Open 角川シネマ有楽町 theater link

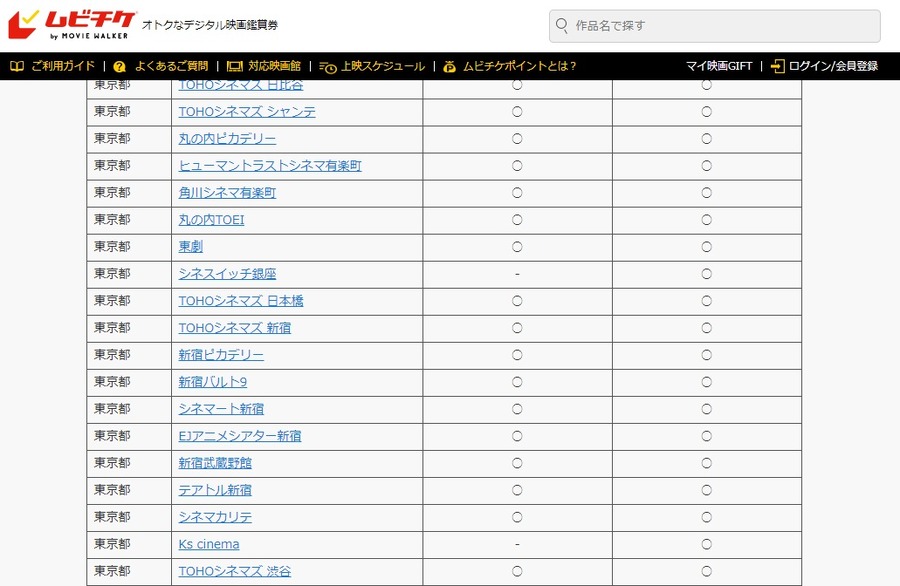coord(227,193)
